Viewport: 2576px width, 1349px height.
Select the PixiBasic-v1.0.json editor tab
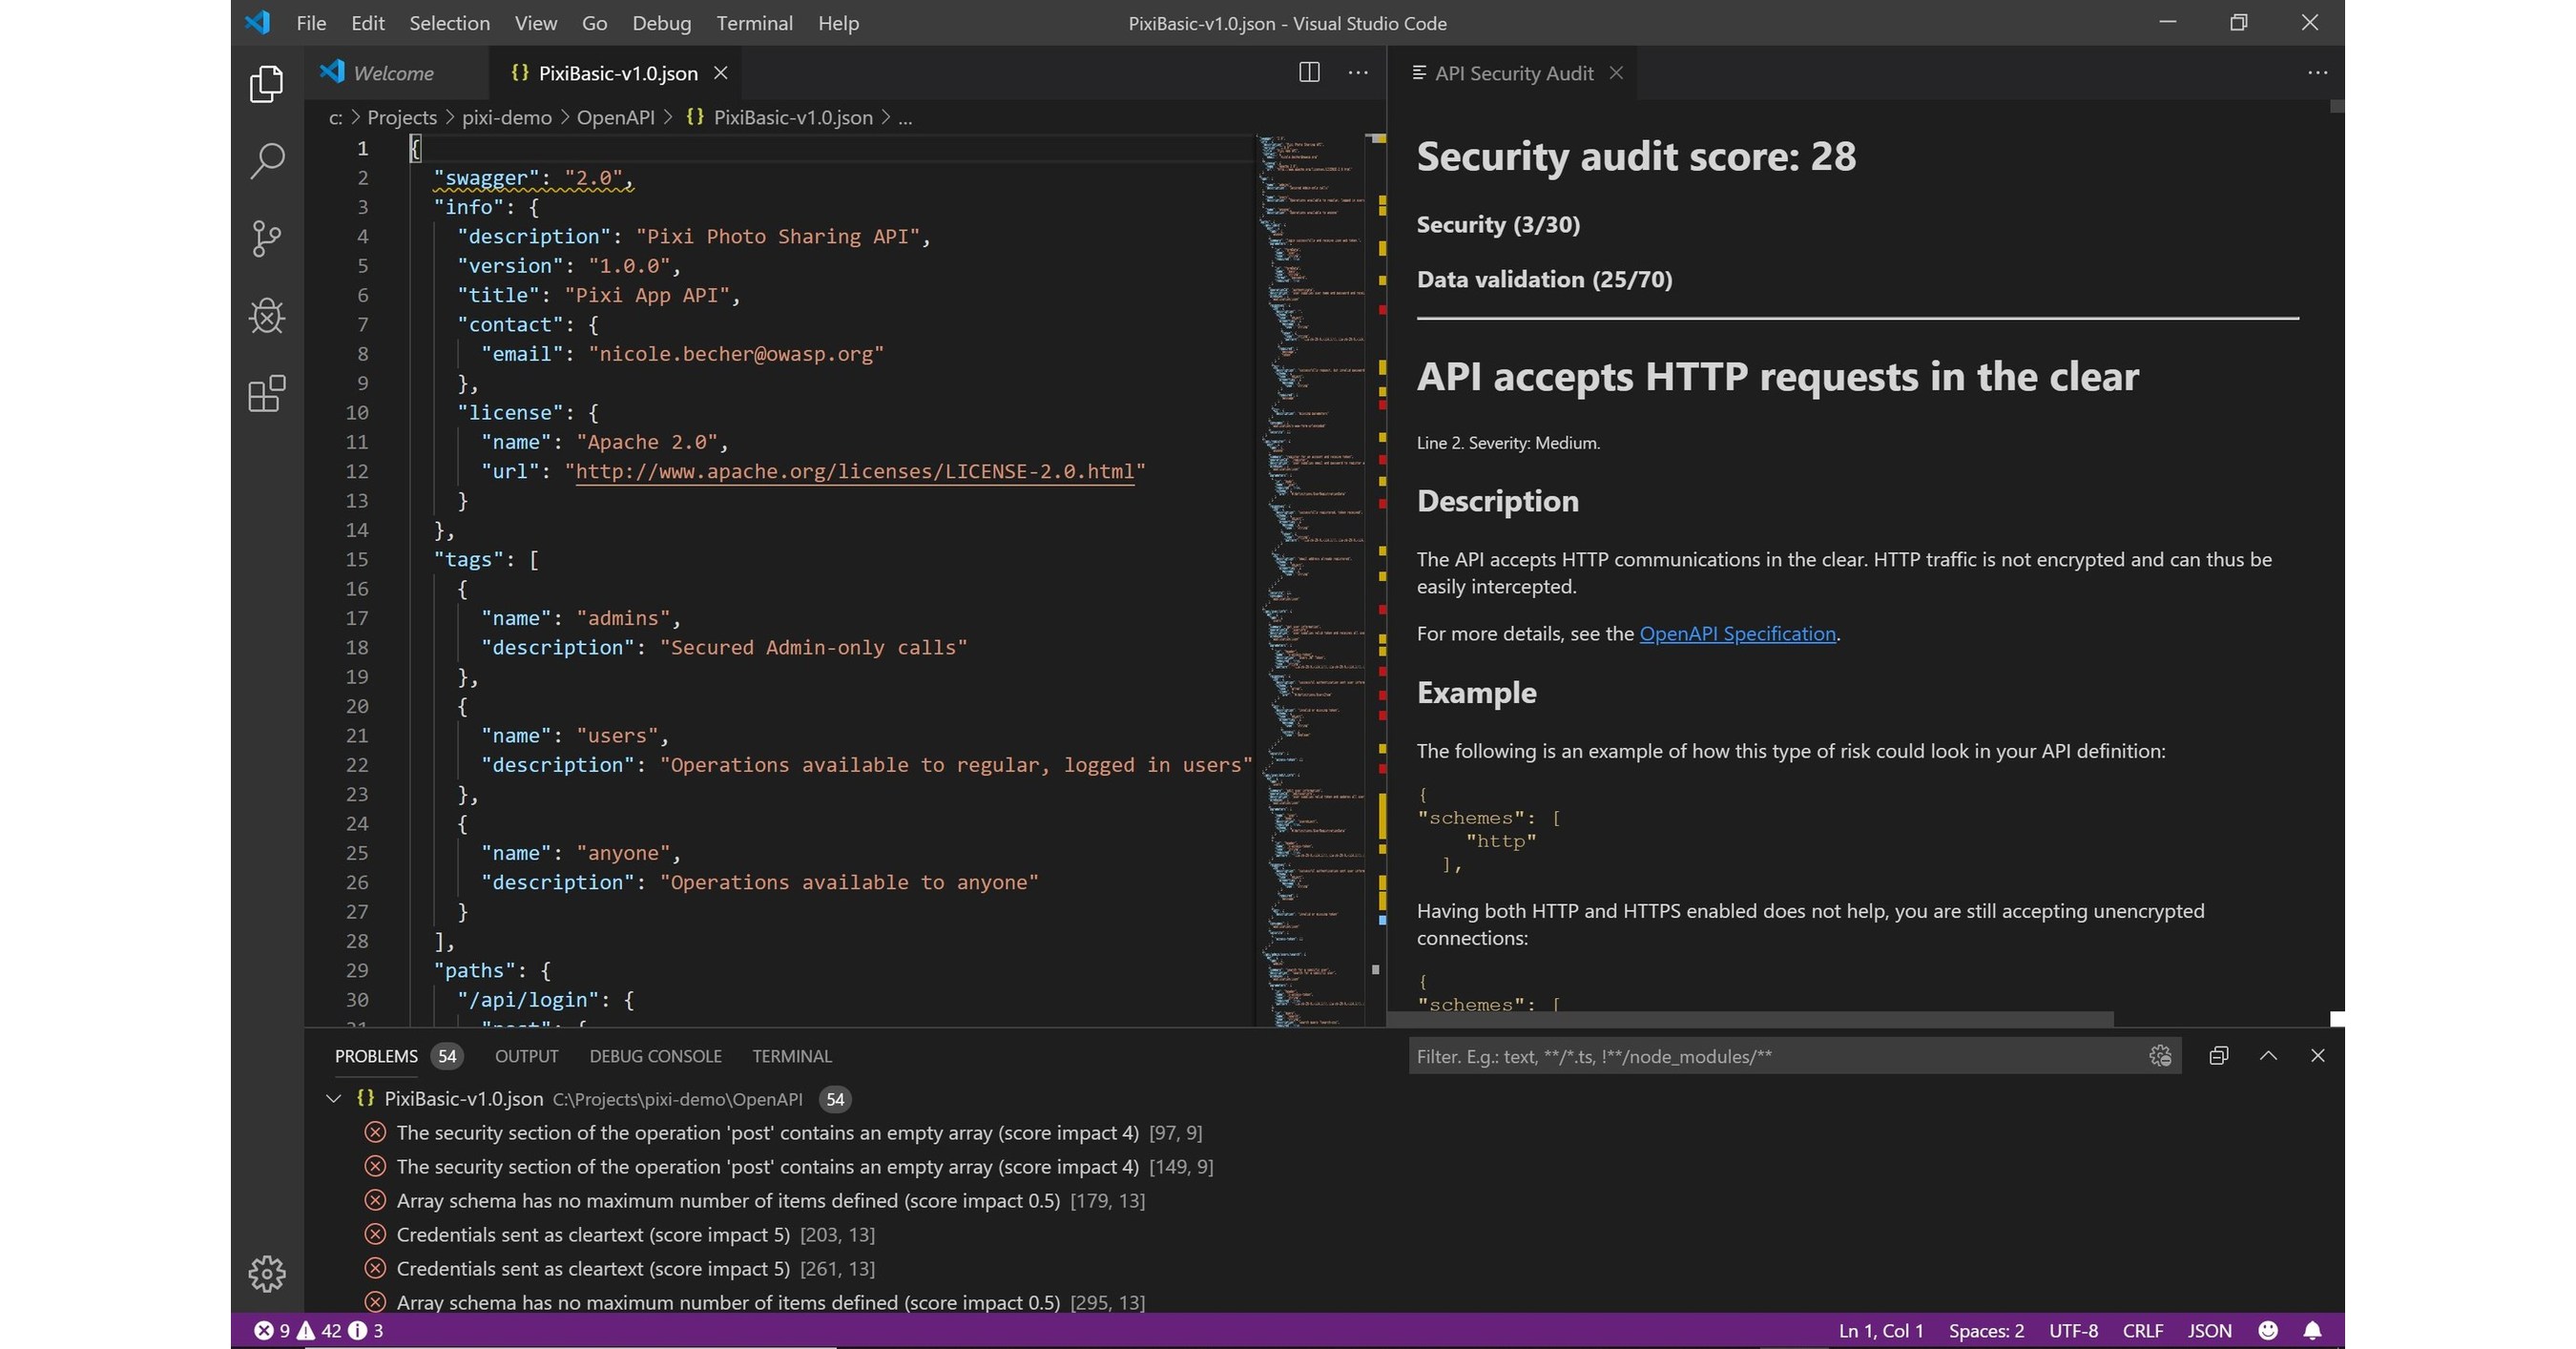[617, 73]
